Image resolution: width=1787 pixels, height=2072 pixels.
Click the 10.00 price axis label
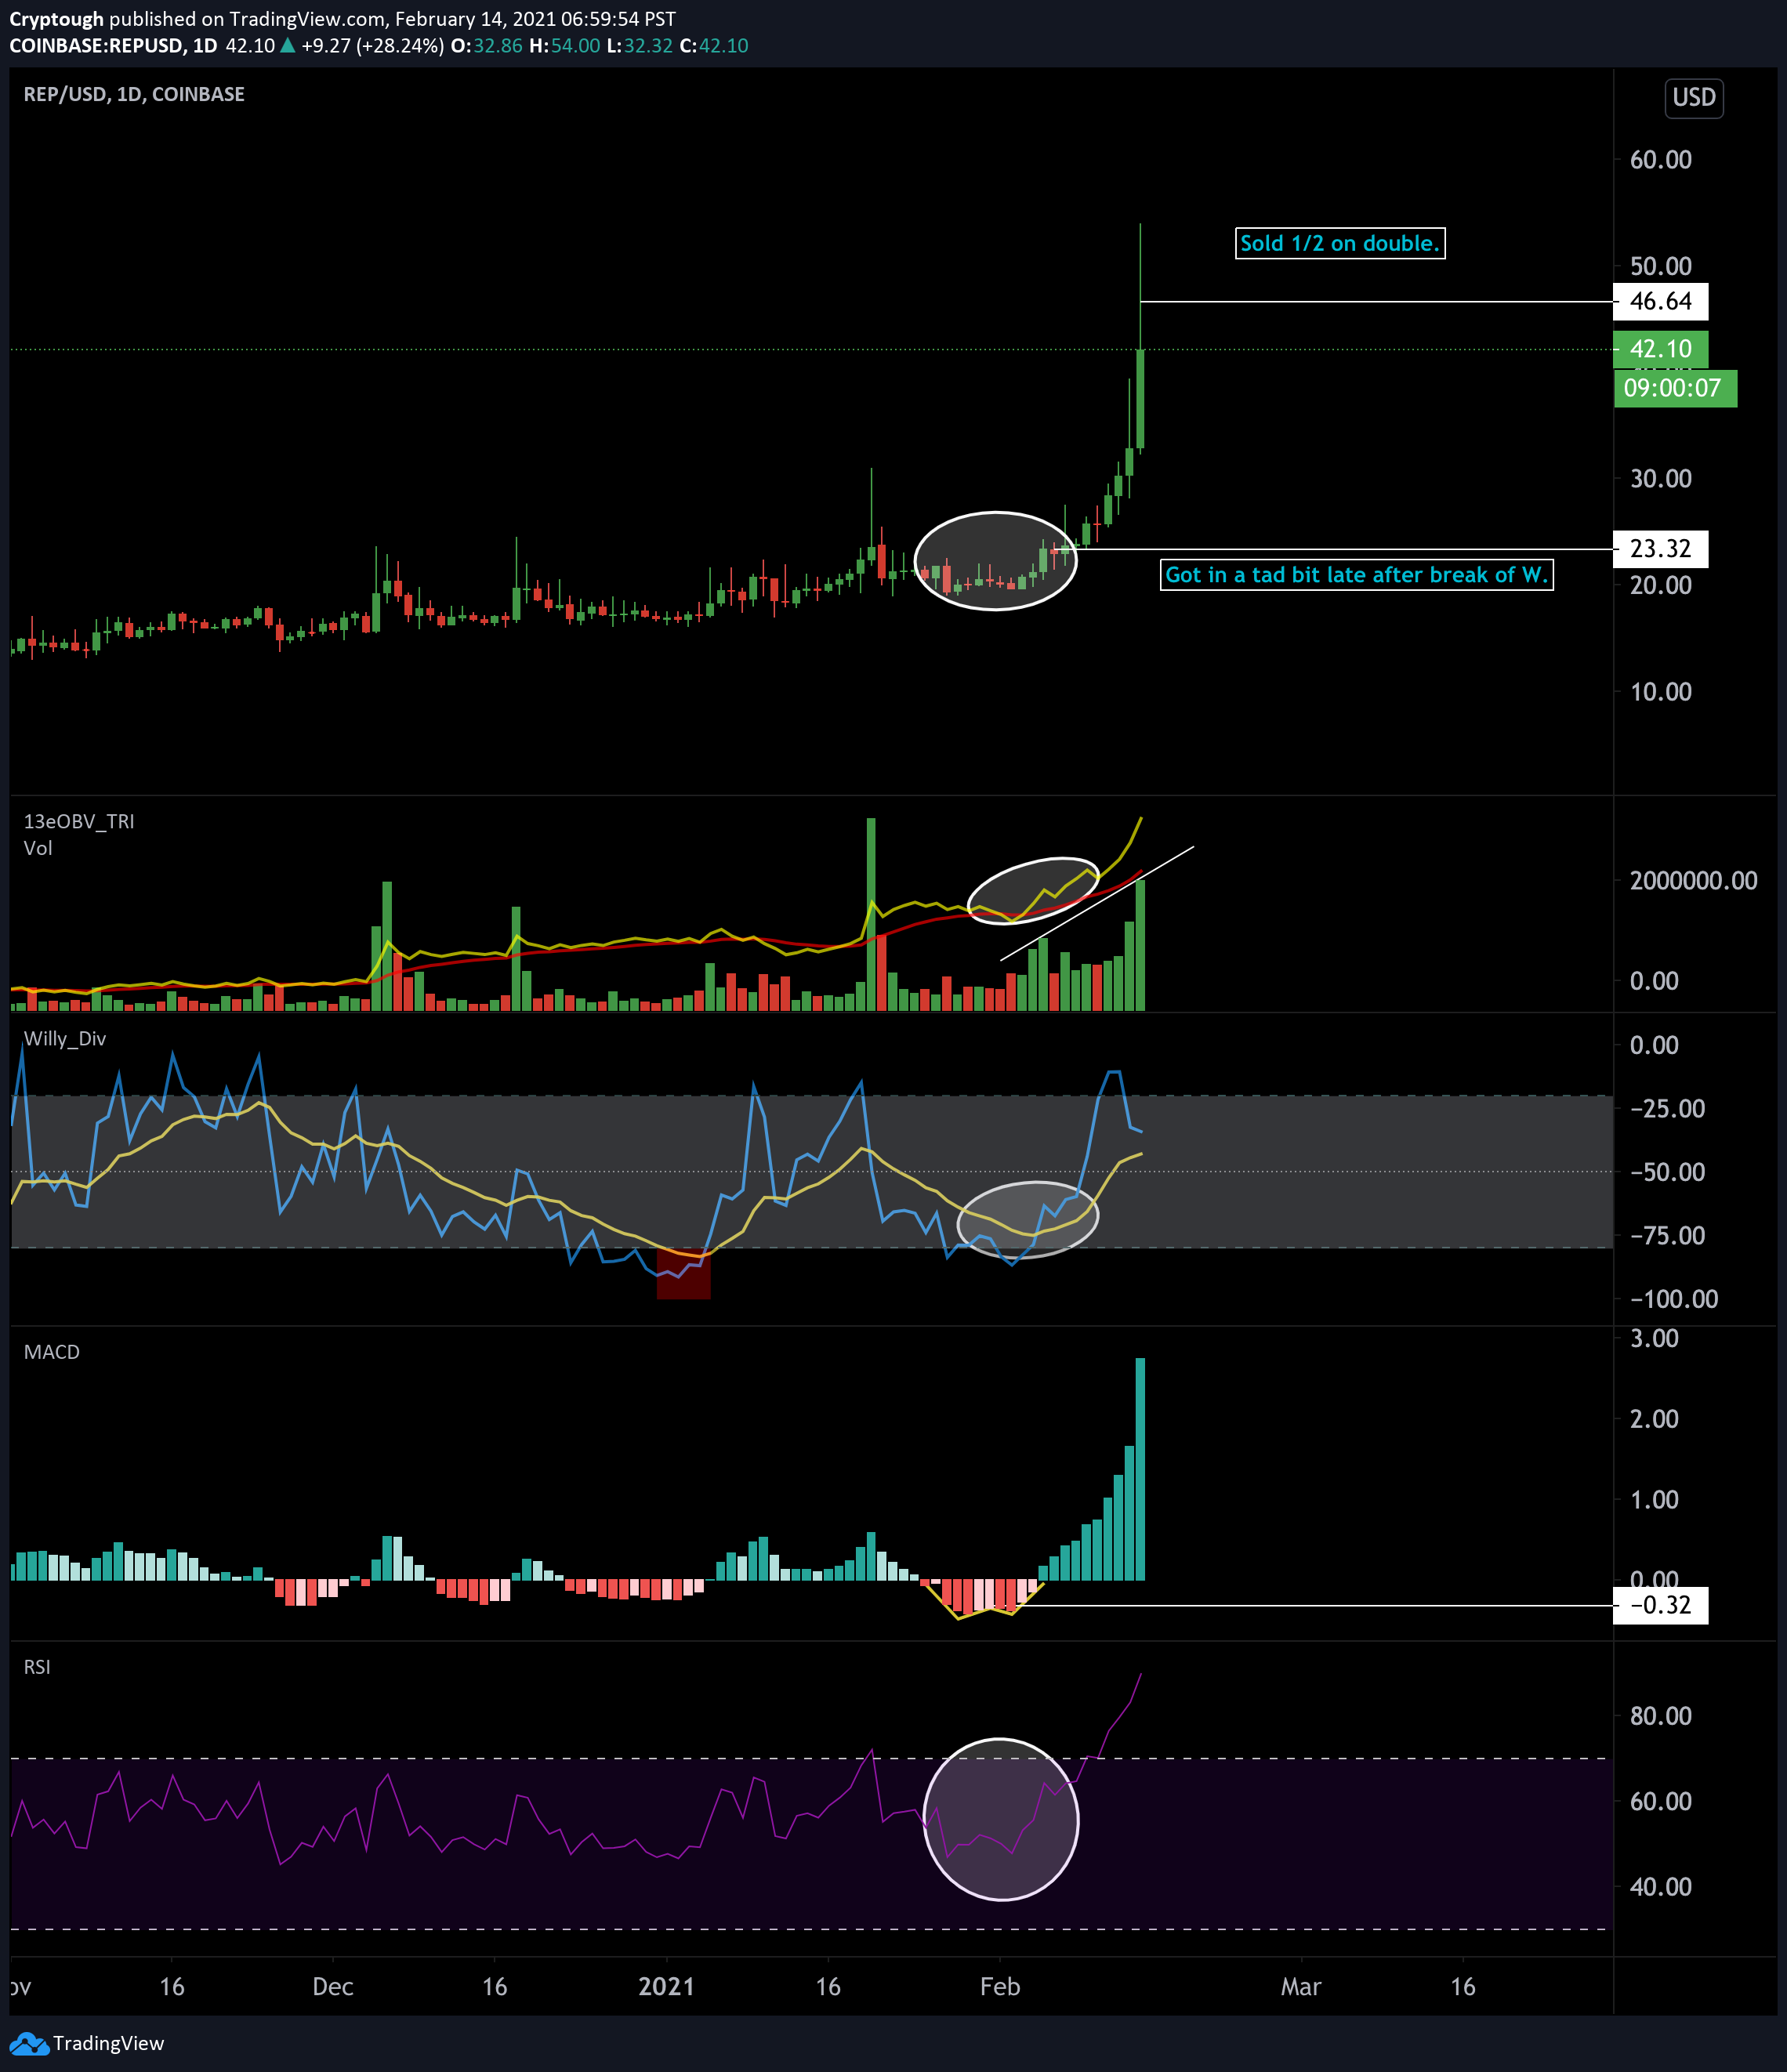(1661, 691)
